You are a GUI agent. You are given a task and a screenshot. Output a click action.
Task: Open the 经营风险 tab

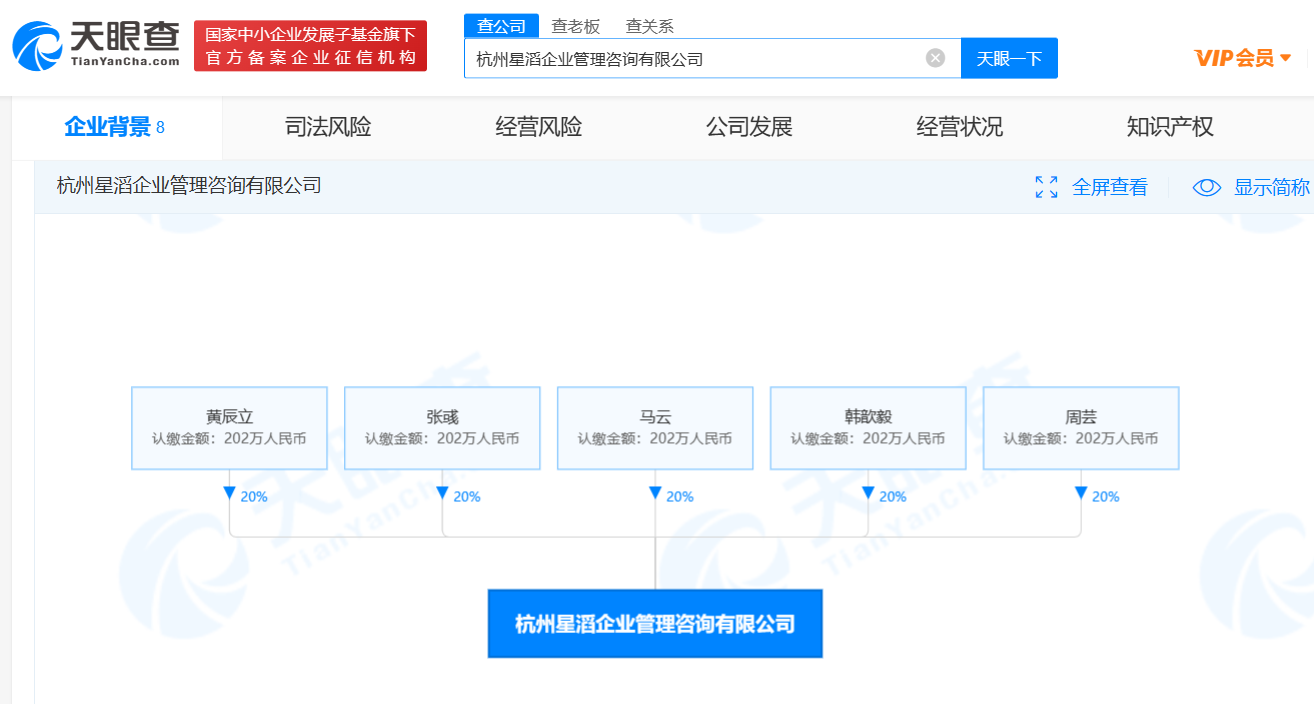coord(539,127)
